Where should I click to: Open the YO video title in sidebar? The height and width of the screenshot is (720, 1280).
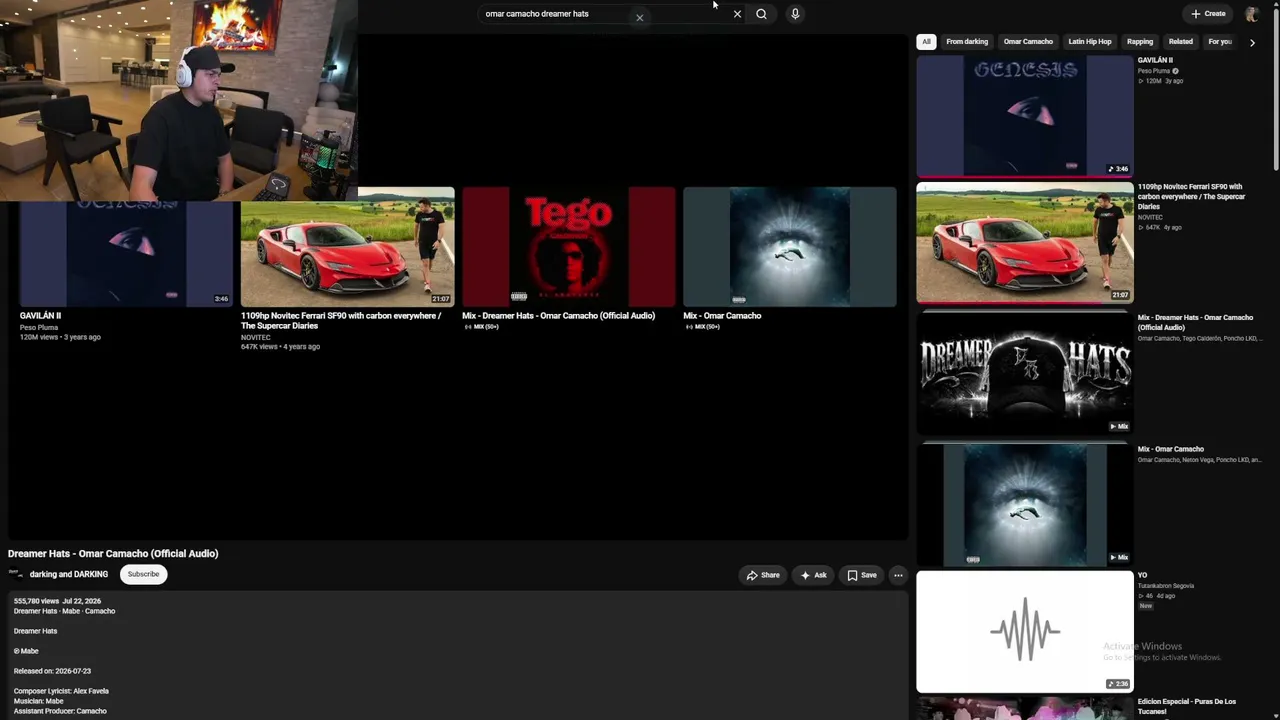[x=1142, y=575]
